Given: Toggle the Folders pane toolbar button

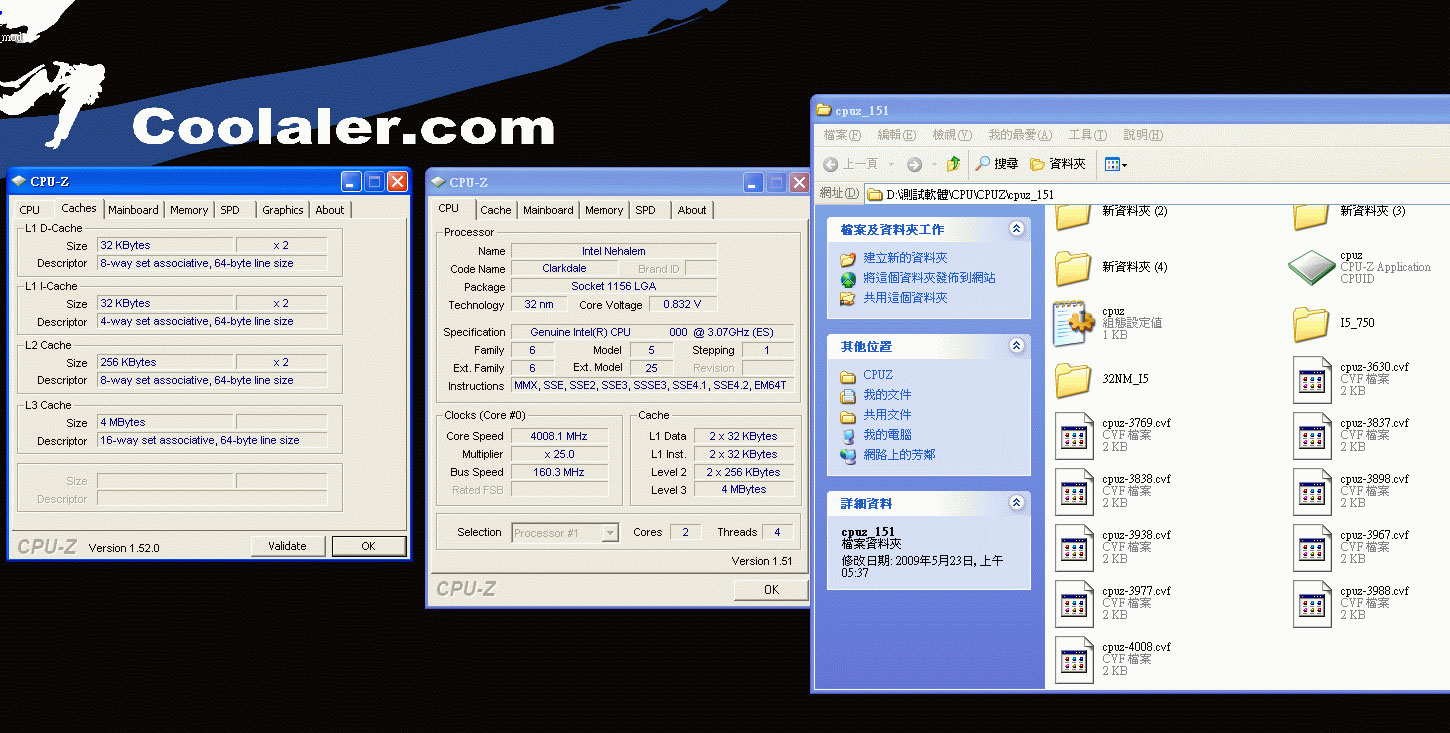Looking at the screenshot, I should tap(1058, 164).
